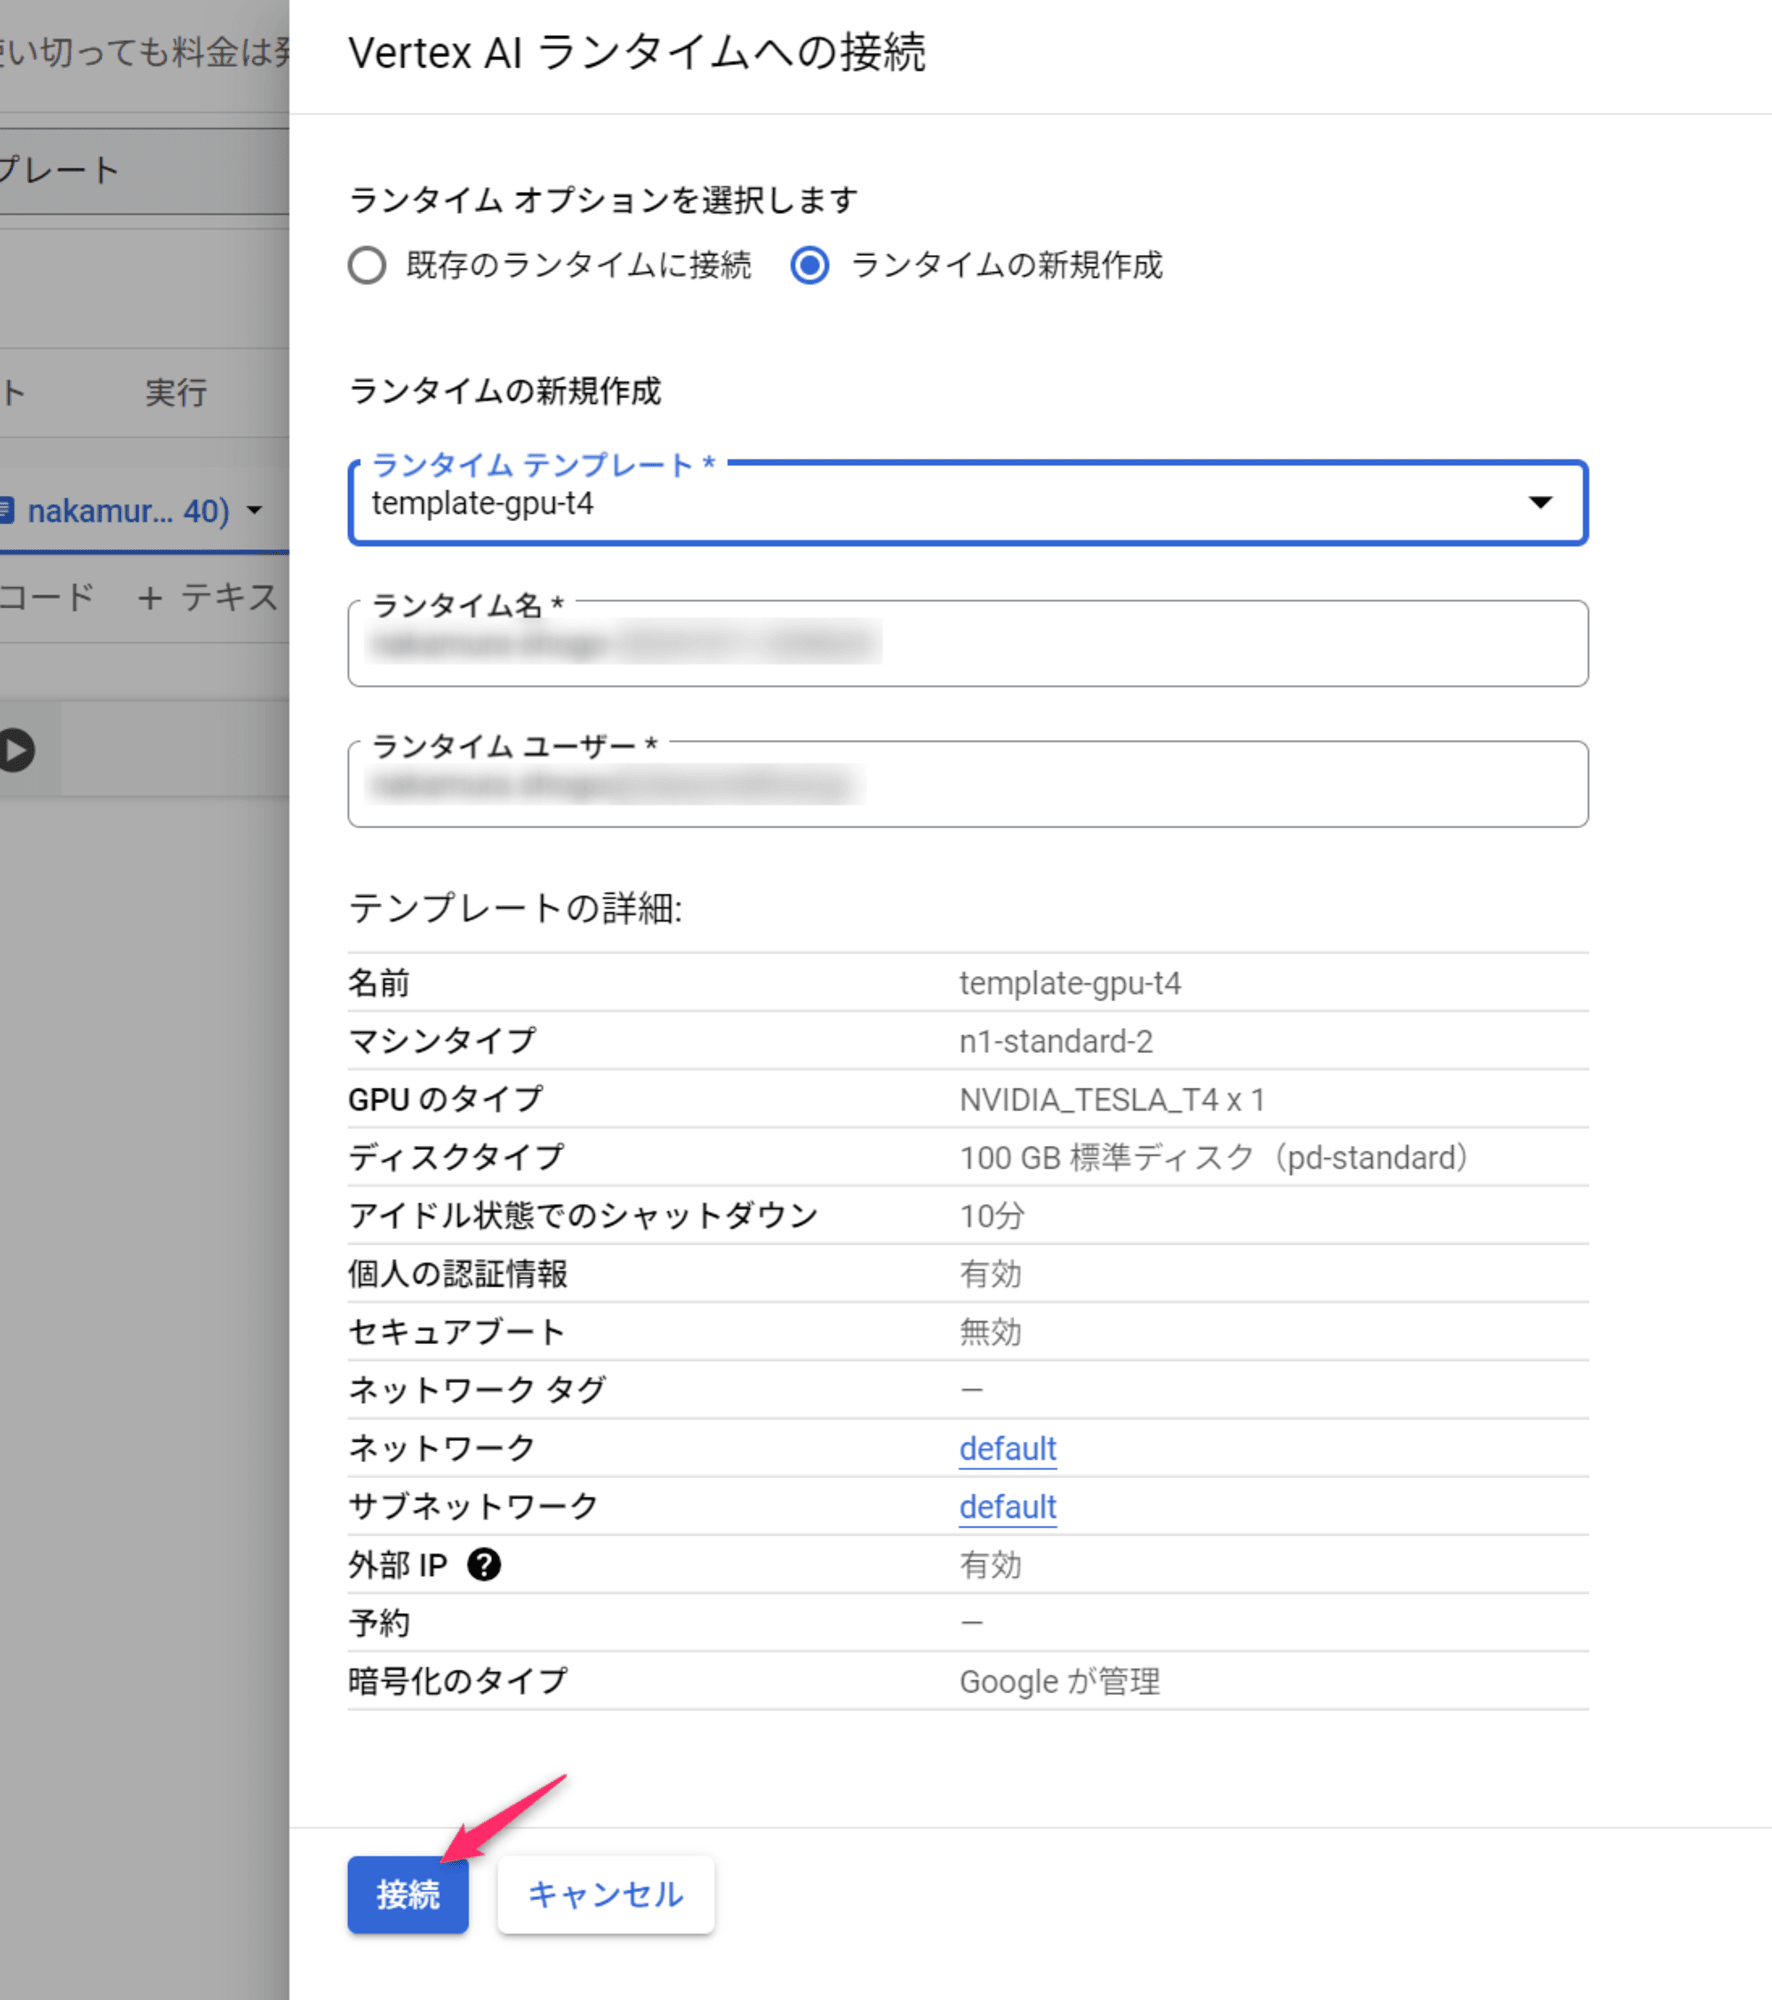Click the 'n1-standard-2' machine type value

[x=1056, y=1041]
